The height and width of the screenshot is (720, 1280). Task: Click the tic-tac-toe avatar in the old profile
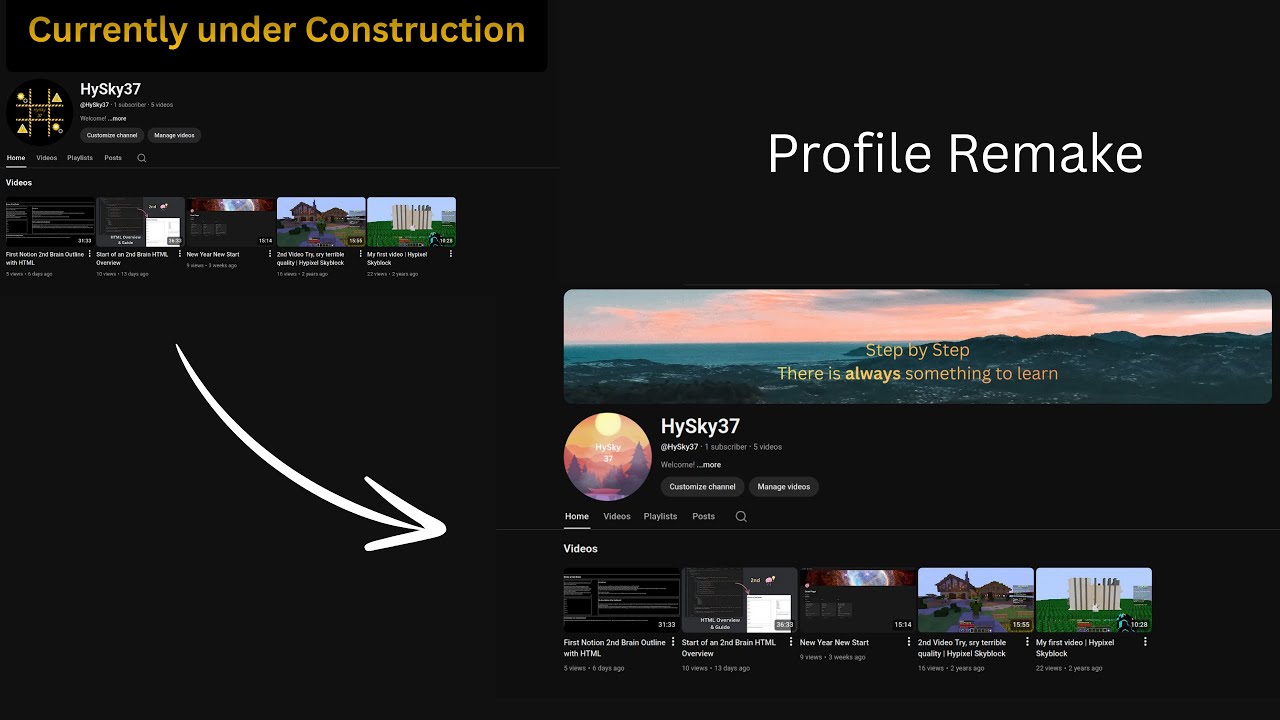[x=40, y=112]
